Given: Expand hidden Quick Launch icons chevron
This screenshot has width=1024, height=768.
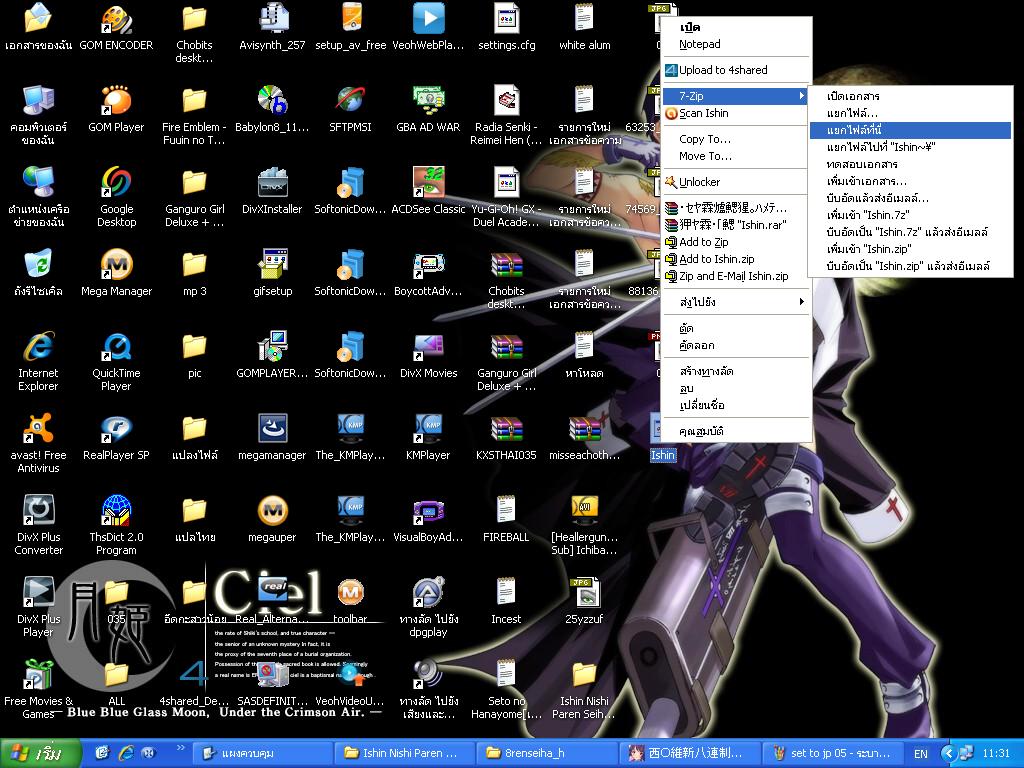Looking at the screenshot, I should pos(181,748).
